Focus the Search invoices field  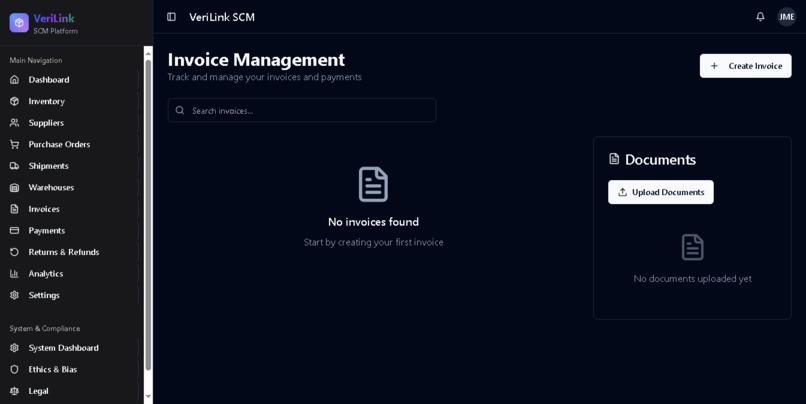click(302, 110)
